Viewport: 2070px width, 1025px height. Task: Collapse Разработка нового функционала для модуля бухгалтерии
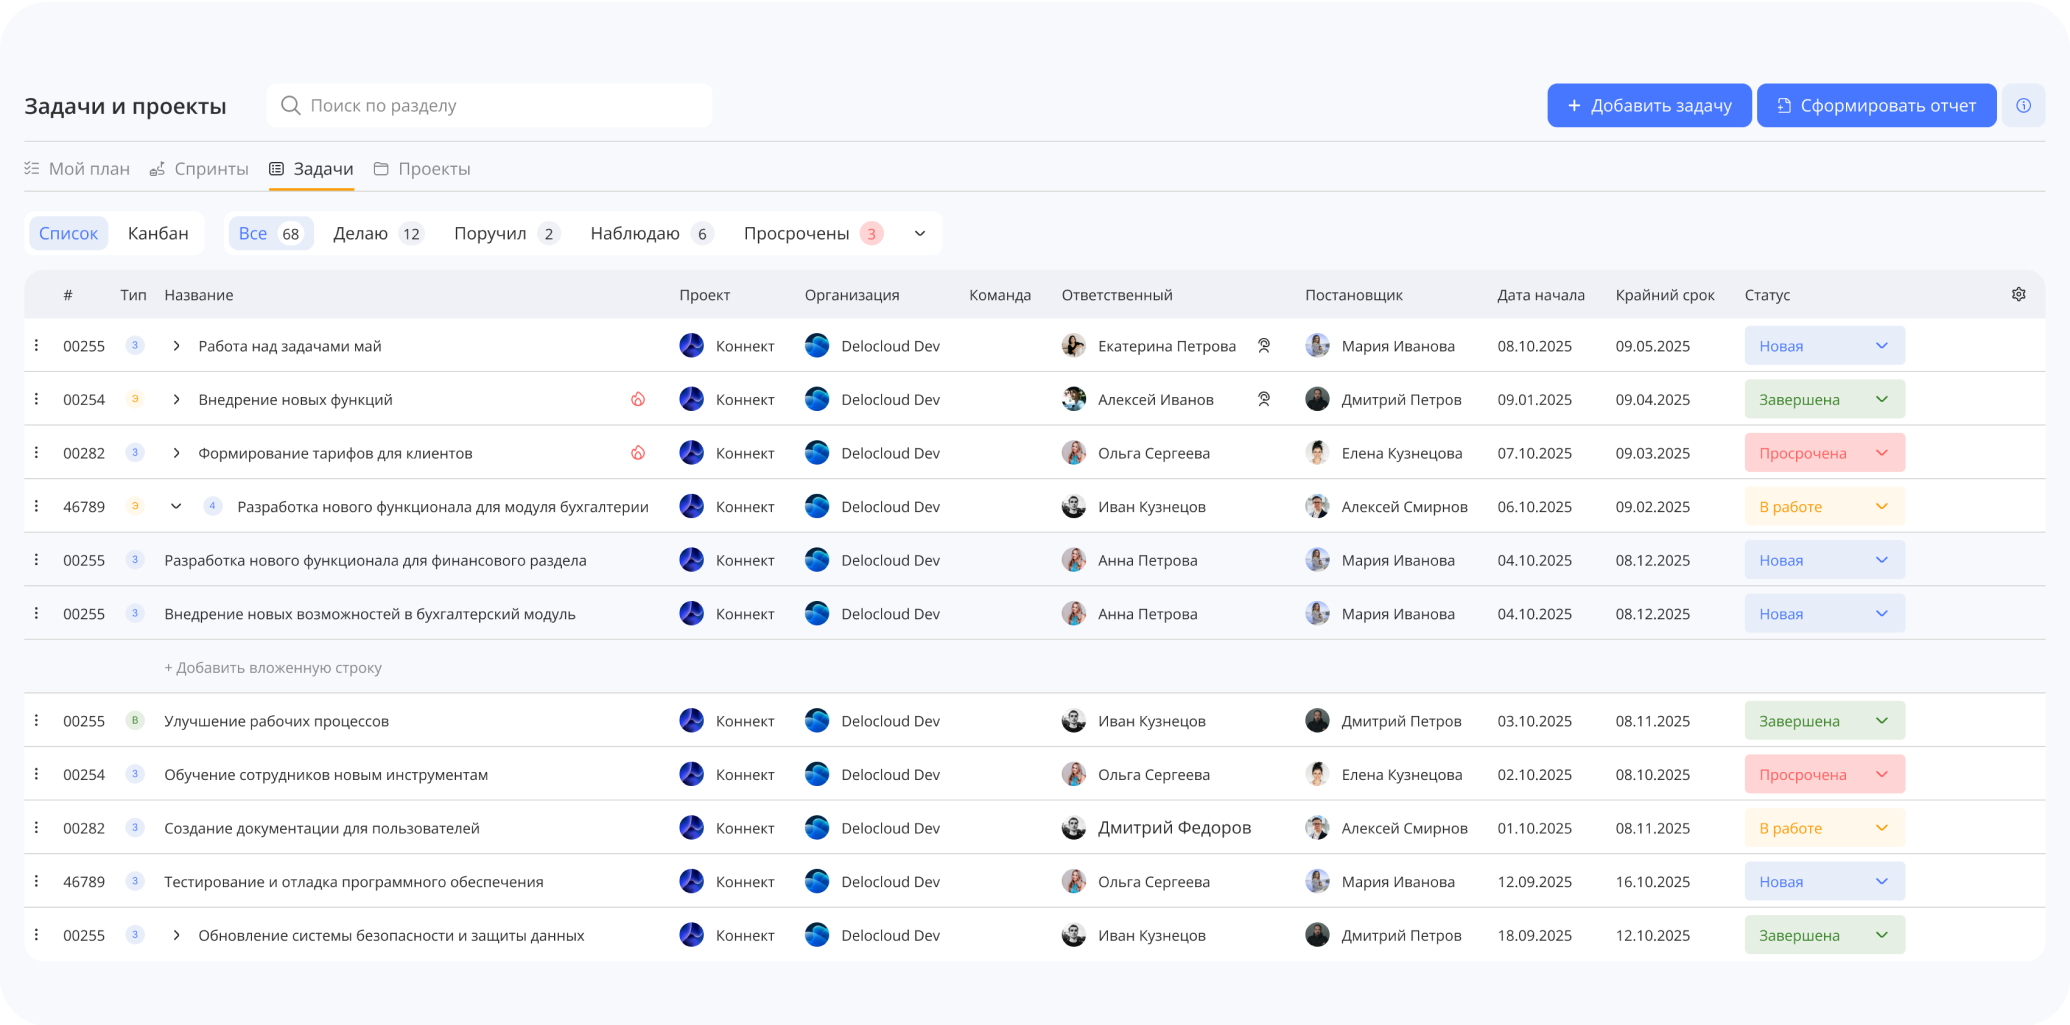176,506
